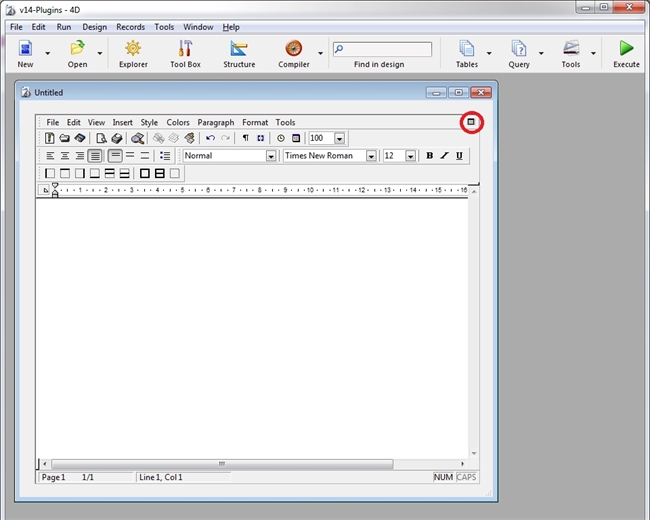Click the horizontal scrollbar of the document

250,464
